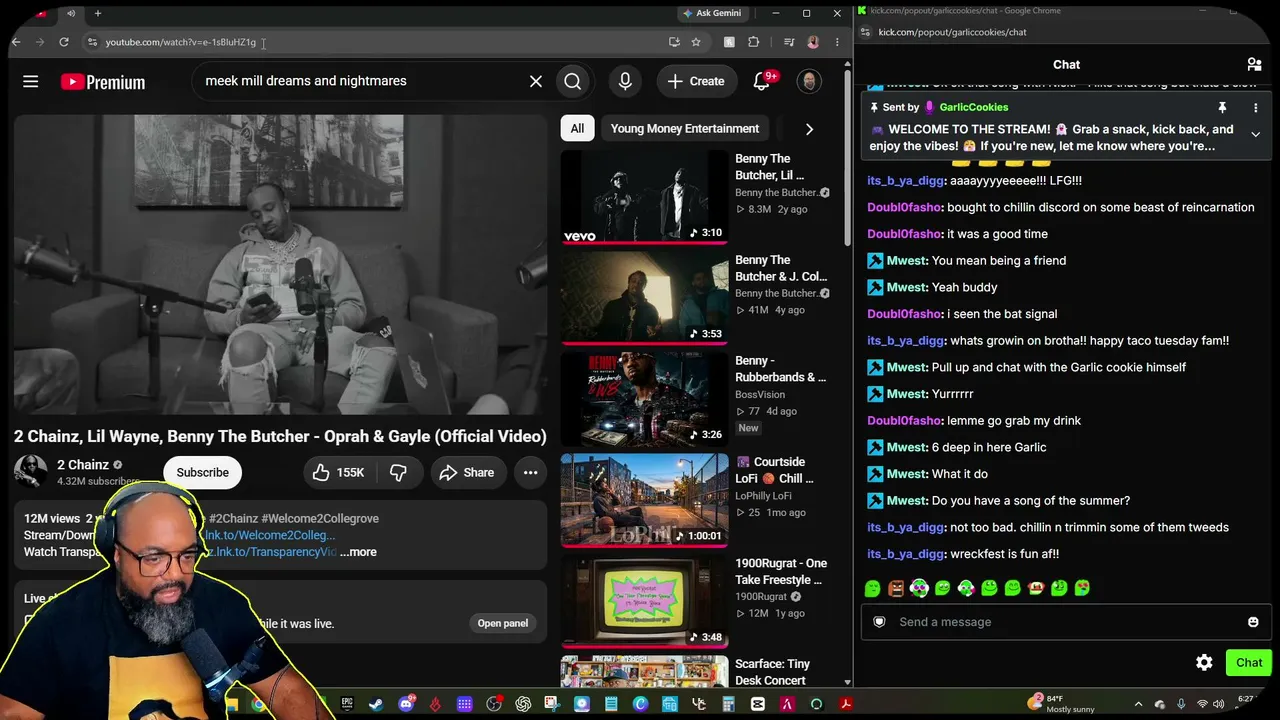The width and height of the screenshot is (1280, 720).
Task: Open the Benny & J. Cole 3:53 thumbnail
Action: point(645,298)
